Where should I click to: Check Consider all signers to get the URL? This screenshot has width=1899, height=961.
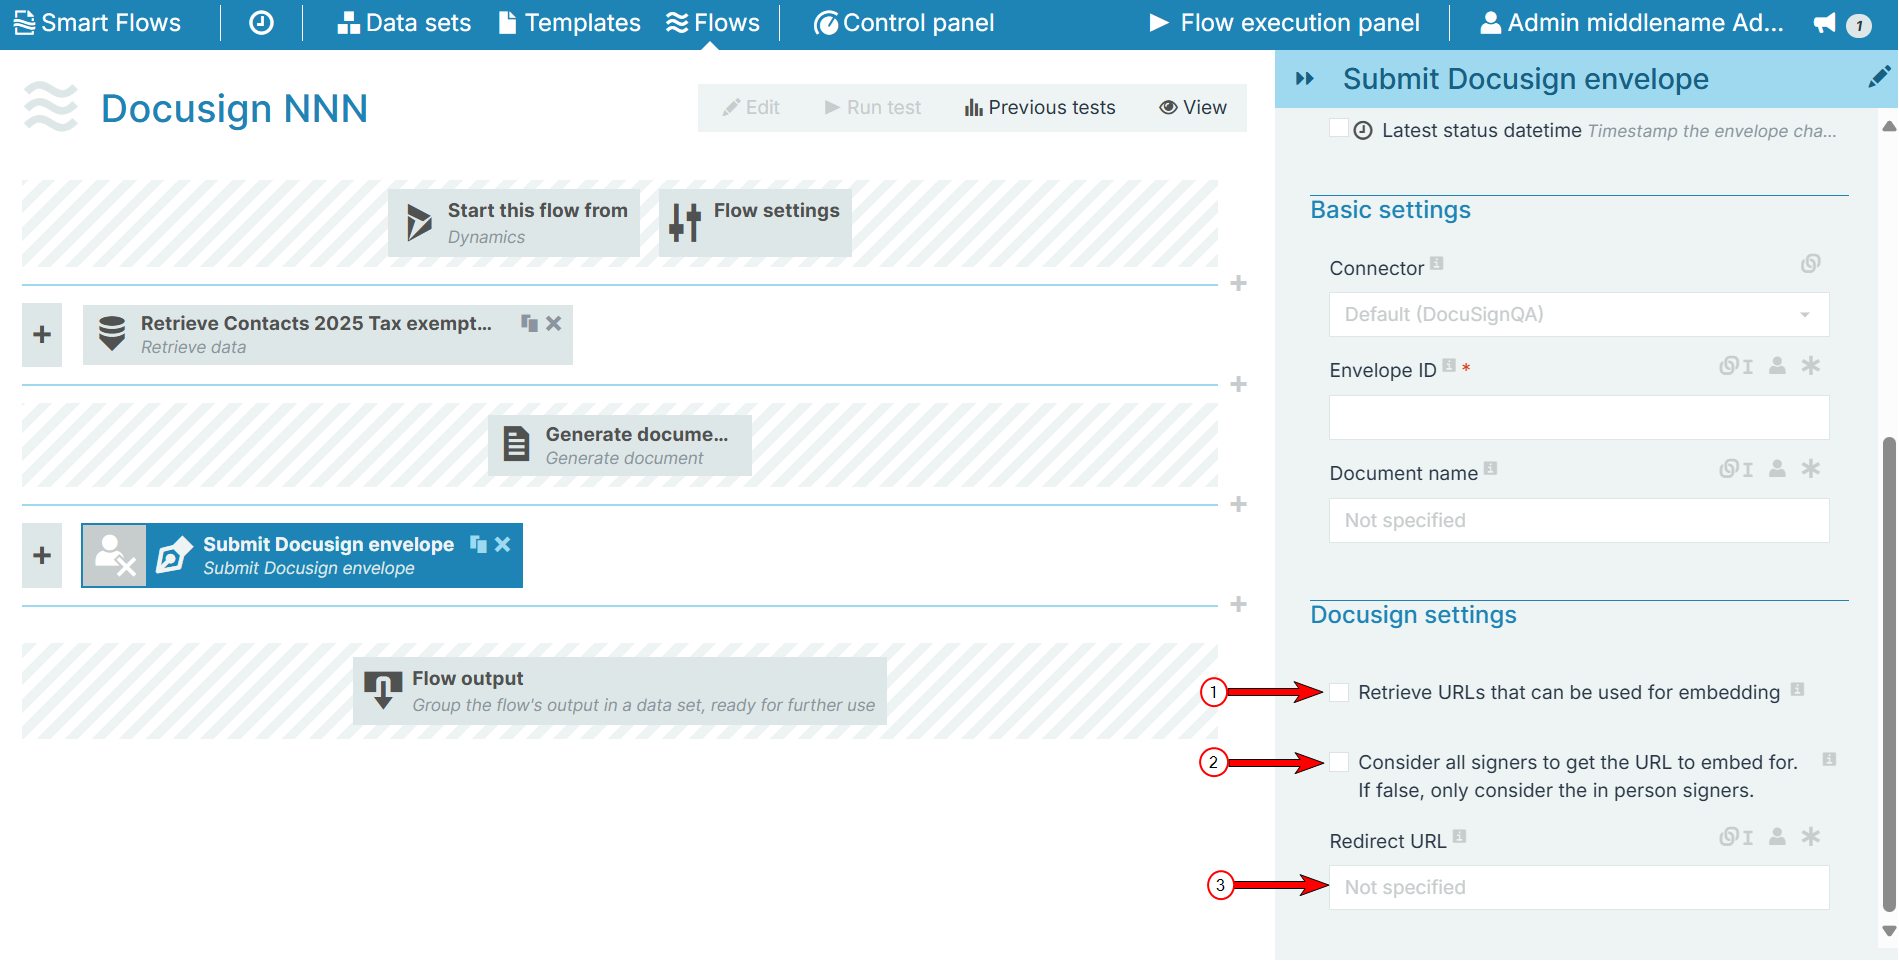1339,761
